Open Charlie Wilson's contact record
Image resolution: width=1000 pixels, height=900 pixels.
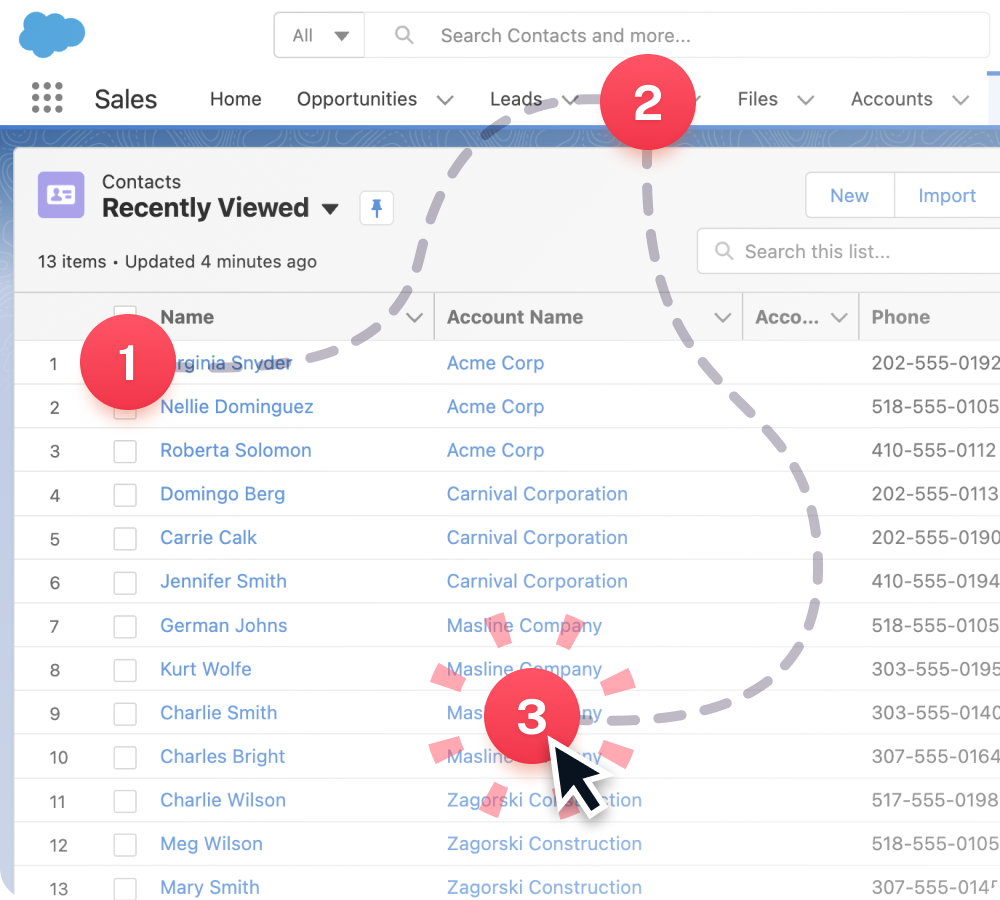222,800
